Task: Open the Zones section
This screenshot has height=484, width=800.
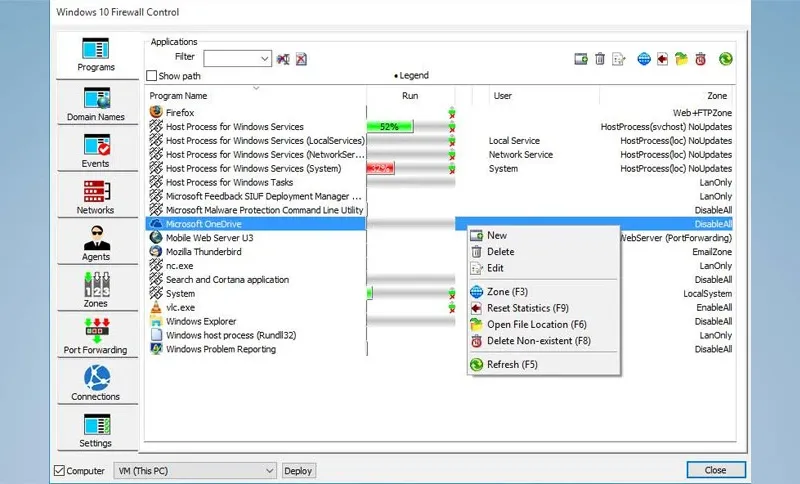Action: (96, 290)
